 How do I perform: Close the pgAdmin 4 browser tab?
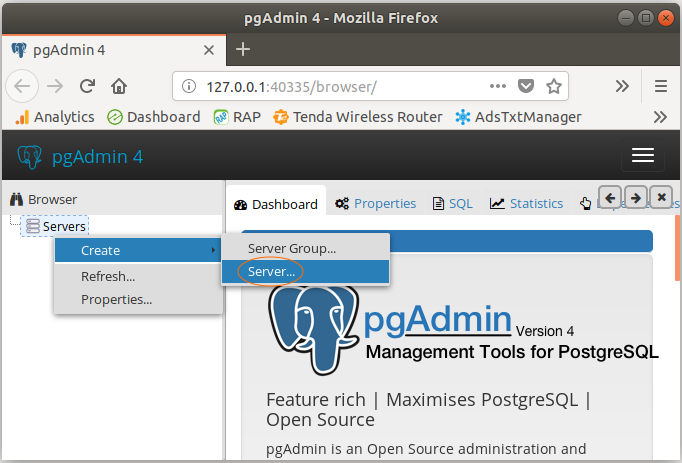click(209, 50)
